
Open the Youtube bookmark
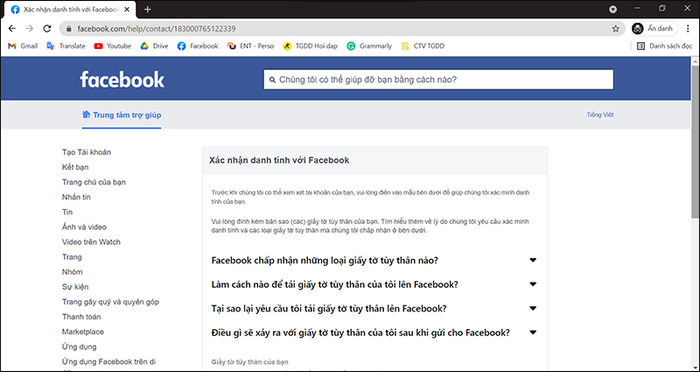[x=112, y=46]
